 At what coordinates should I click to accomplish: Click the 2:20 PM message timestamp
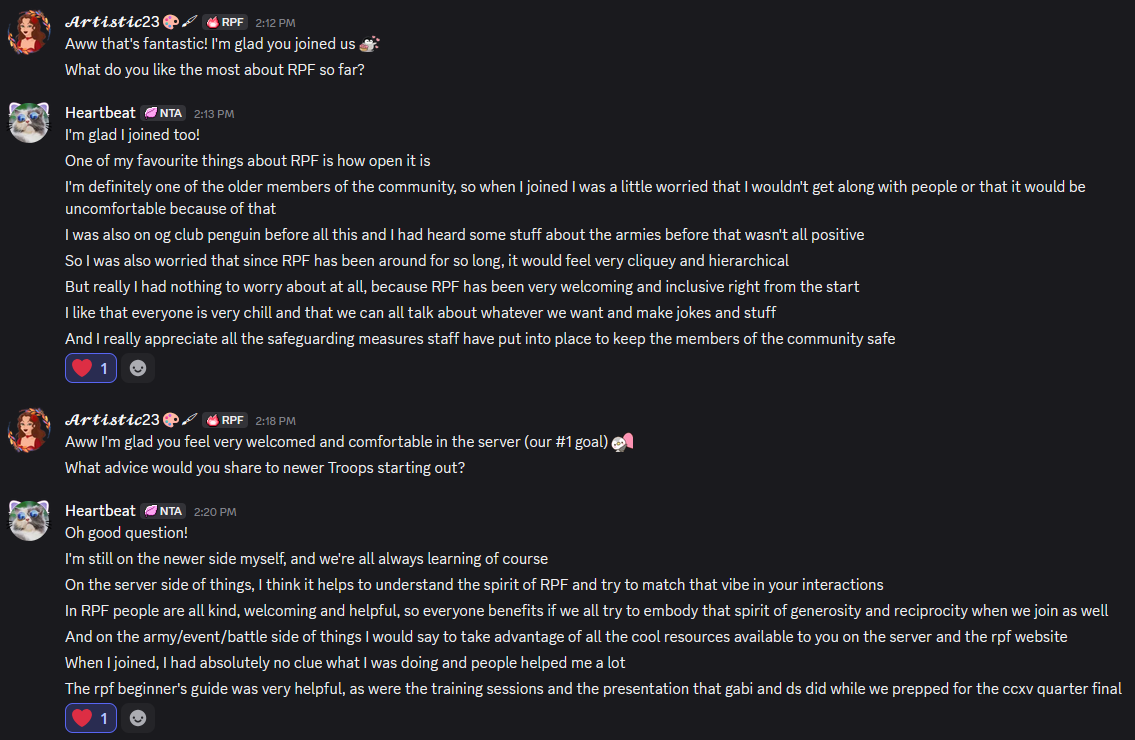click(216, 512)
